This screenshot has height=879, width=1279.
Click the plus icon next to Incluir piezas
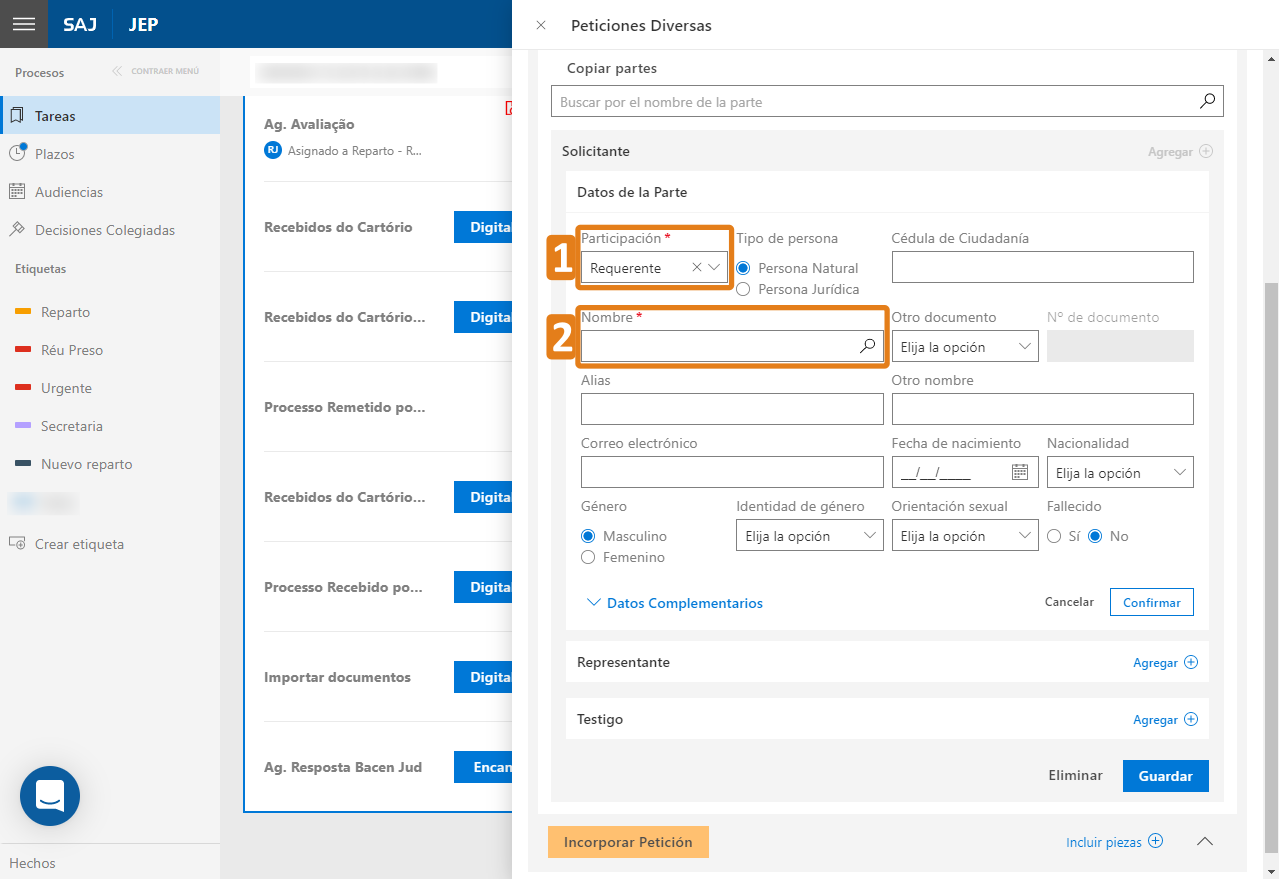coord(1156,841)
